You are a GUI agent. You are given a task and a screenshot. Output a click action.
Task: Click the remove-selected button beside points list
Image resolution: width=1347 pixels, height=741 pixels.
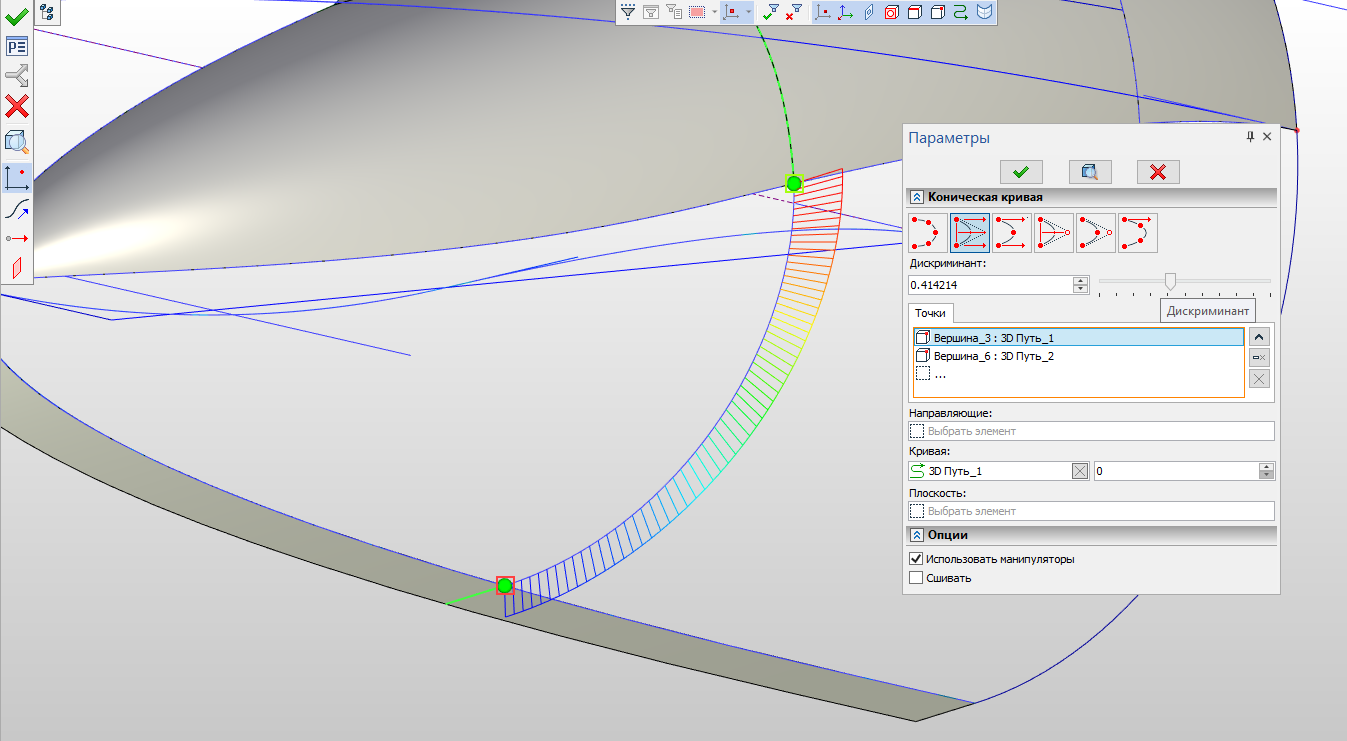point(1260,358)
